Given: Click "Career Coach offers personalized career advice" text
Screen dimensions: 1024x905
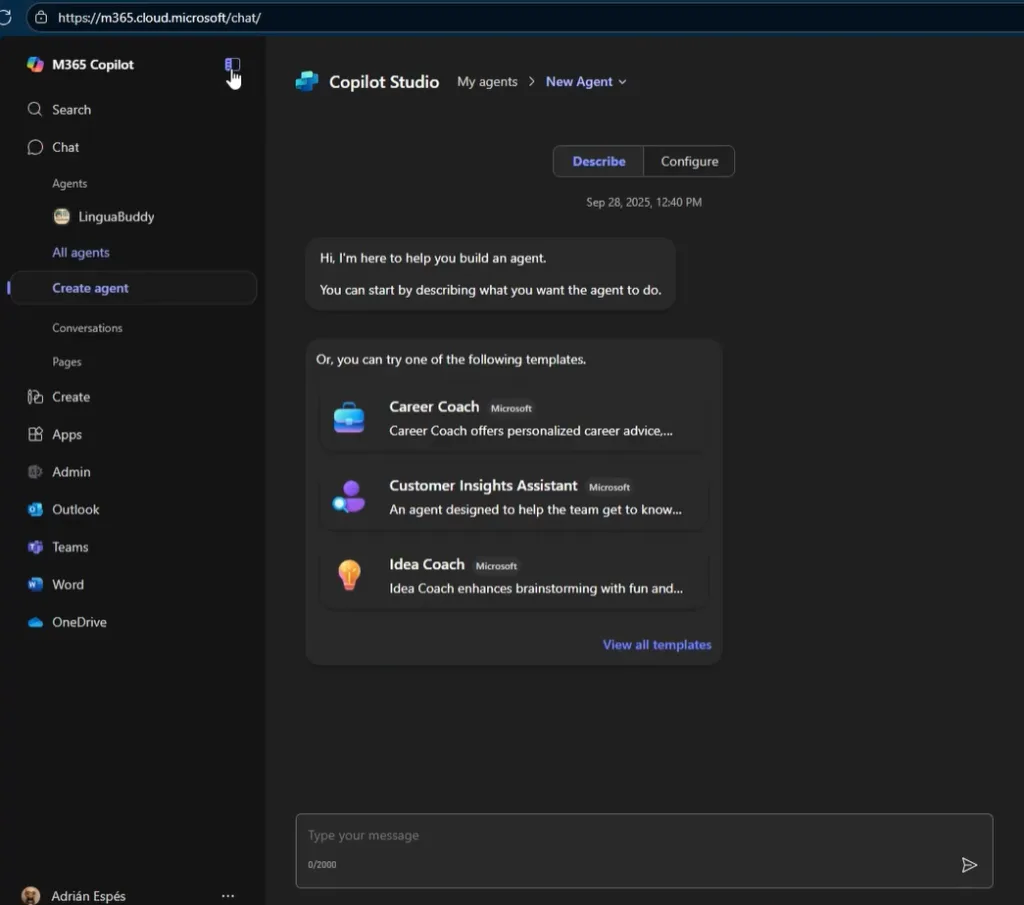Looking at the screenshot, I should tap(530, 431).
